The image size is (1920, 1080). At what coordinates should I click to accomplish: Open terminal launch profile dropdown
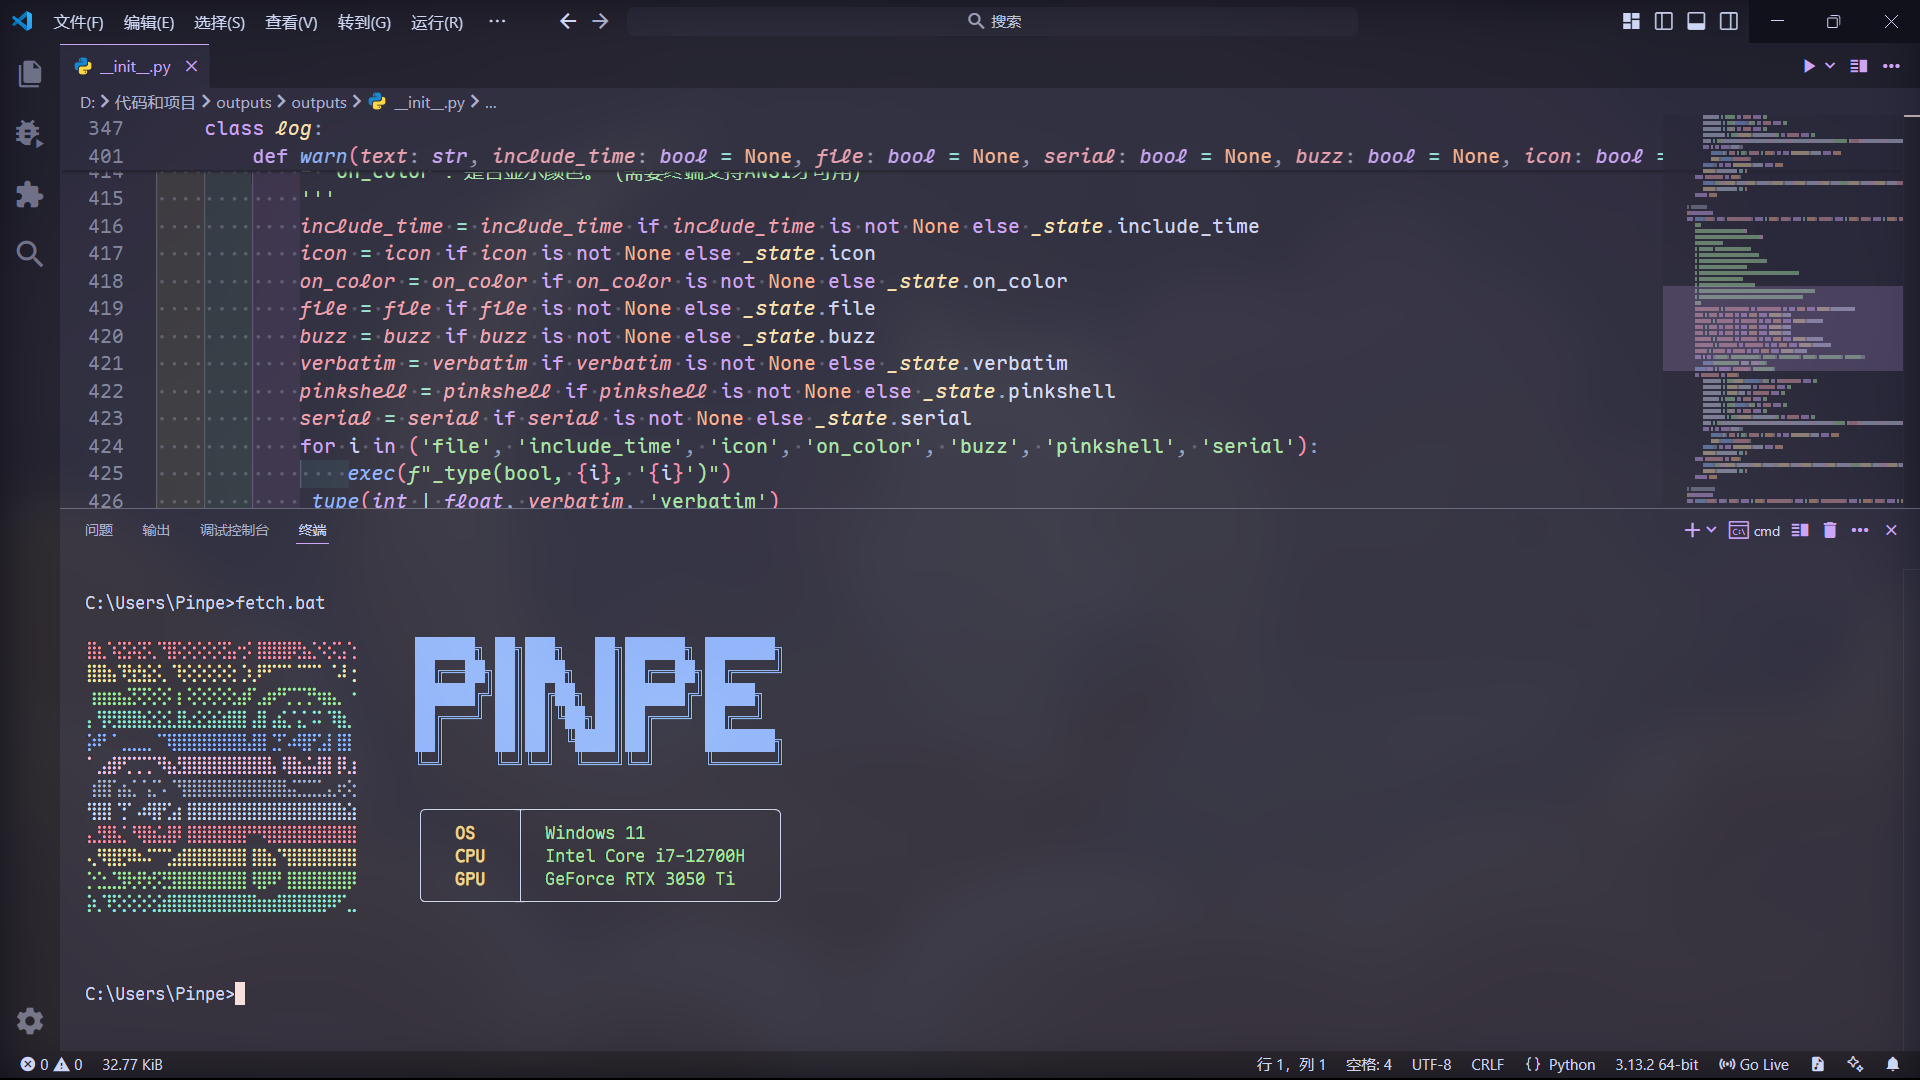click(x=1712, y=530)
